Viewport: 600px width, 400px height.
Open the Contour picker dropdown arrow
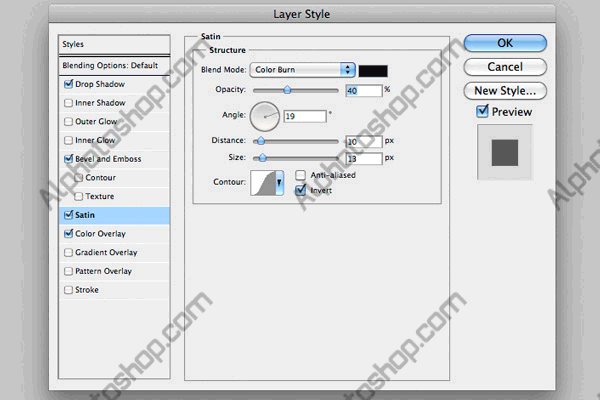click(x=279, y=183)
